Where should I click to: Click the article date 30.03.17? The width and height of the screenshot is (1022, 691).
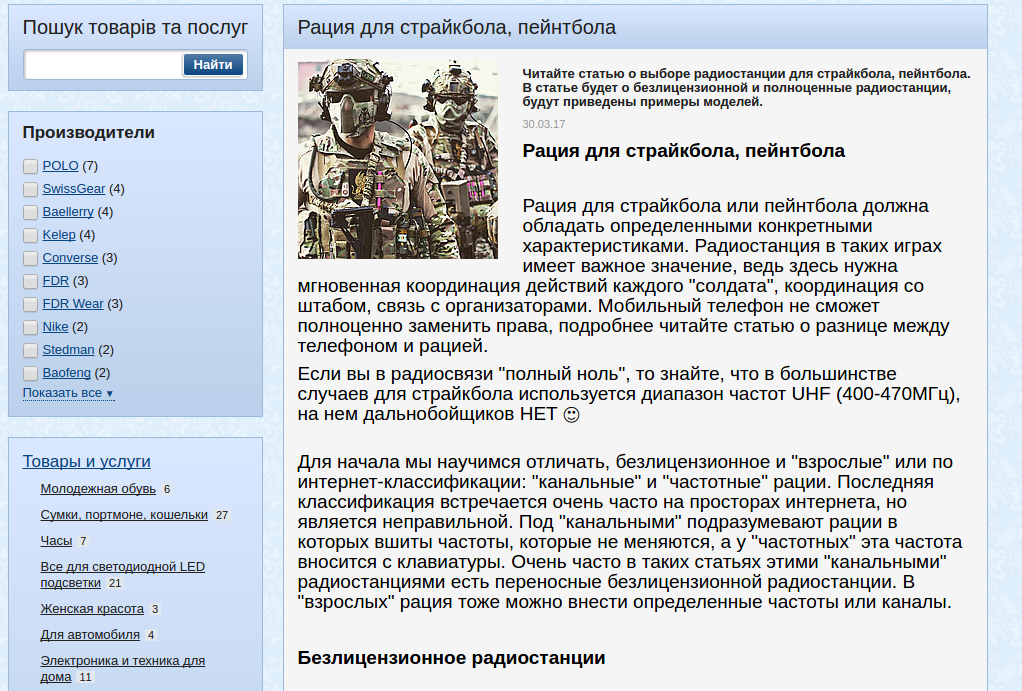coord(544,124)
